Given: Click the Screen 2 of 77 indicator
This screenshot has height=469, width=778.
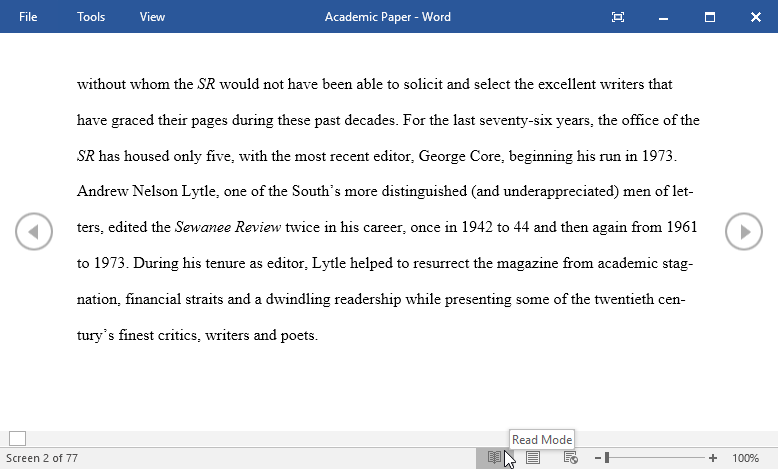Looking at the screenshot, I should click(42, 458).
